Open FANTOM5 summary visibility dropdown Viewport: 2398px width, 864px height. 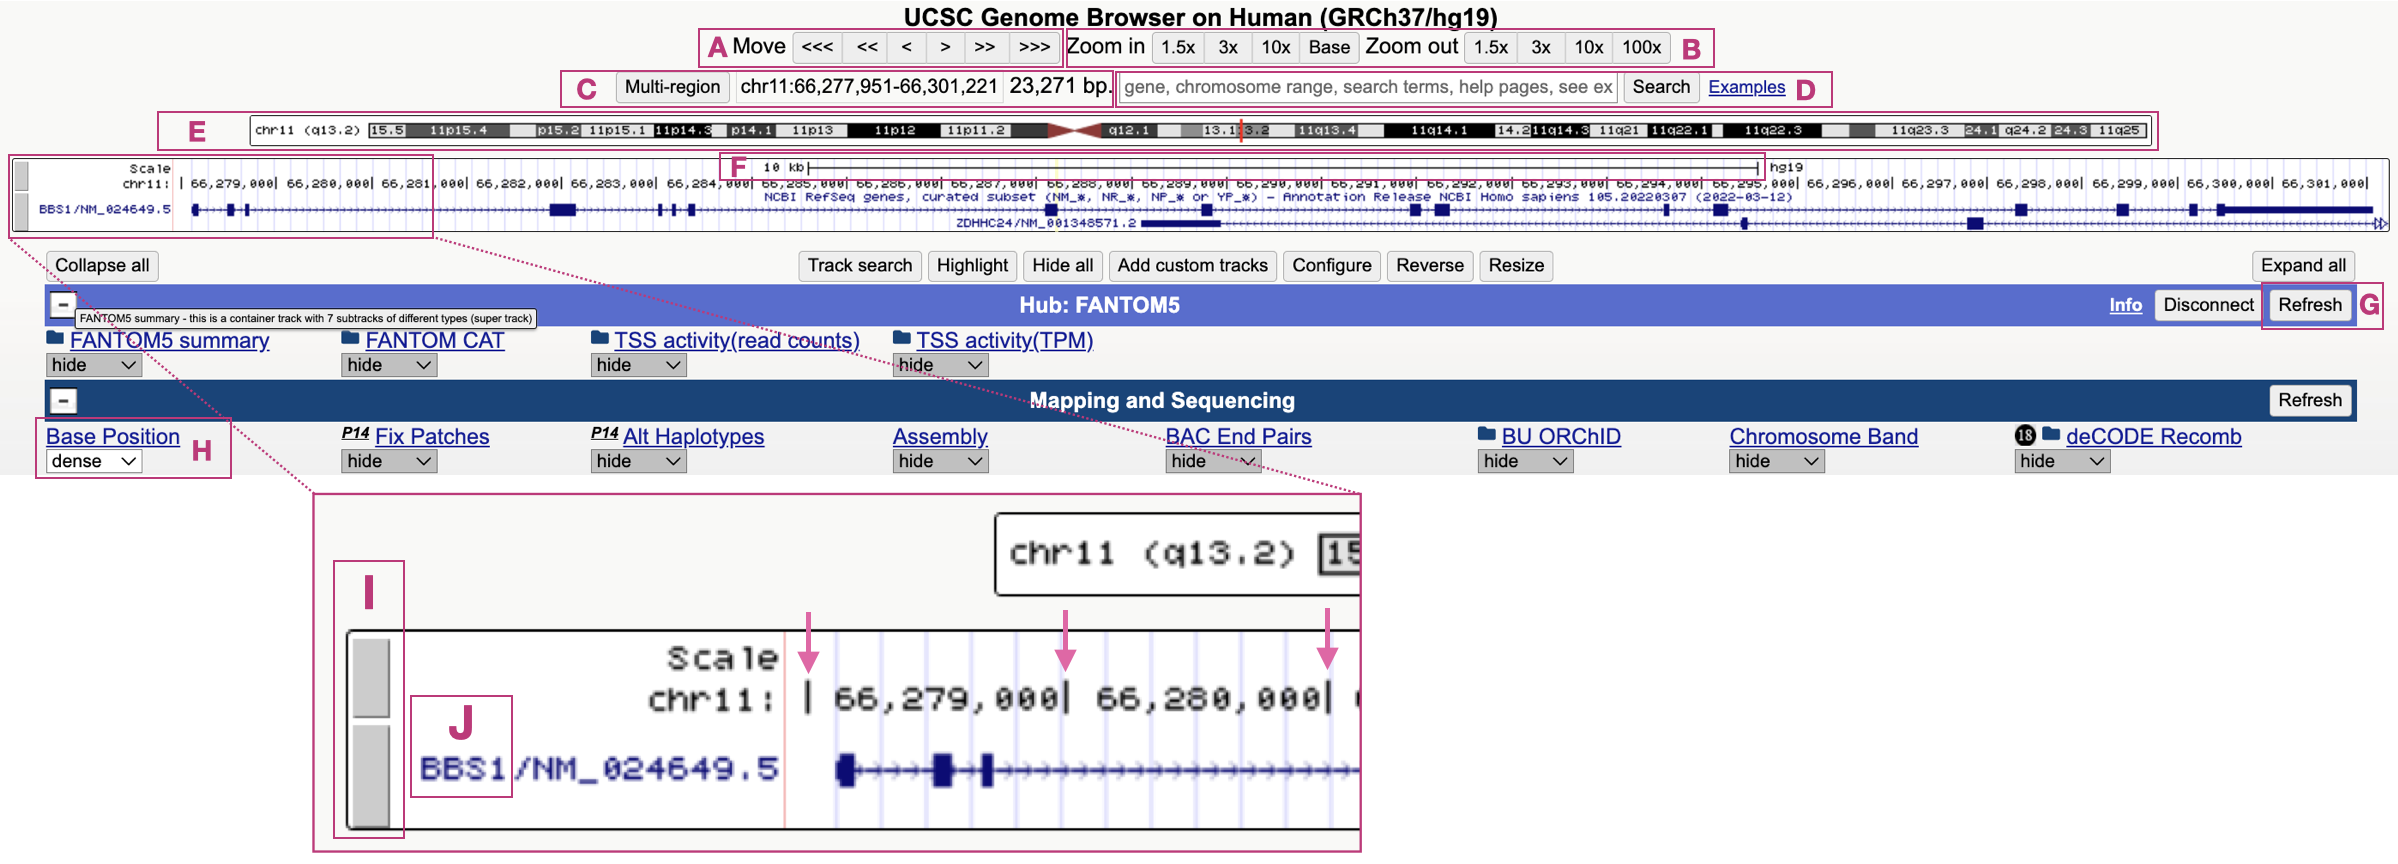93,365
